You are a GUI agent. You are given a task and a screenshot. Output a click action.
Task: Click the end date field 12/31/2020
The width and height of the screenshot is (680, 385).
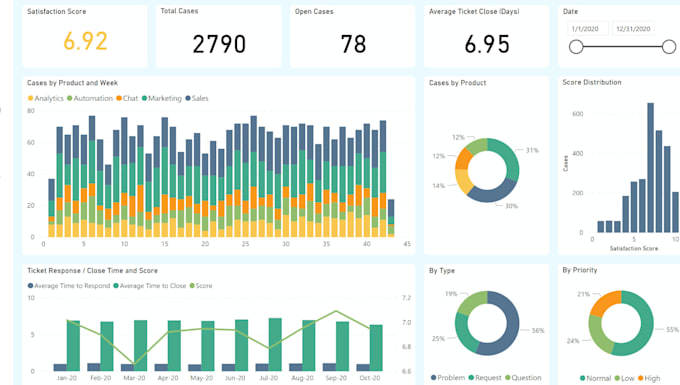coord(633,29)
